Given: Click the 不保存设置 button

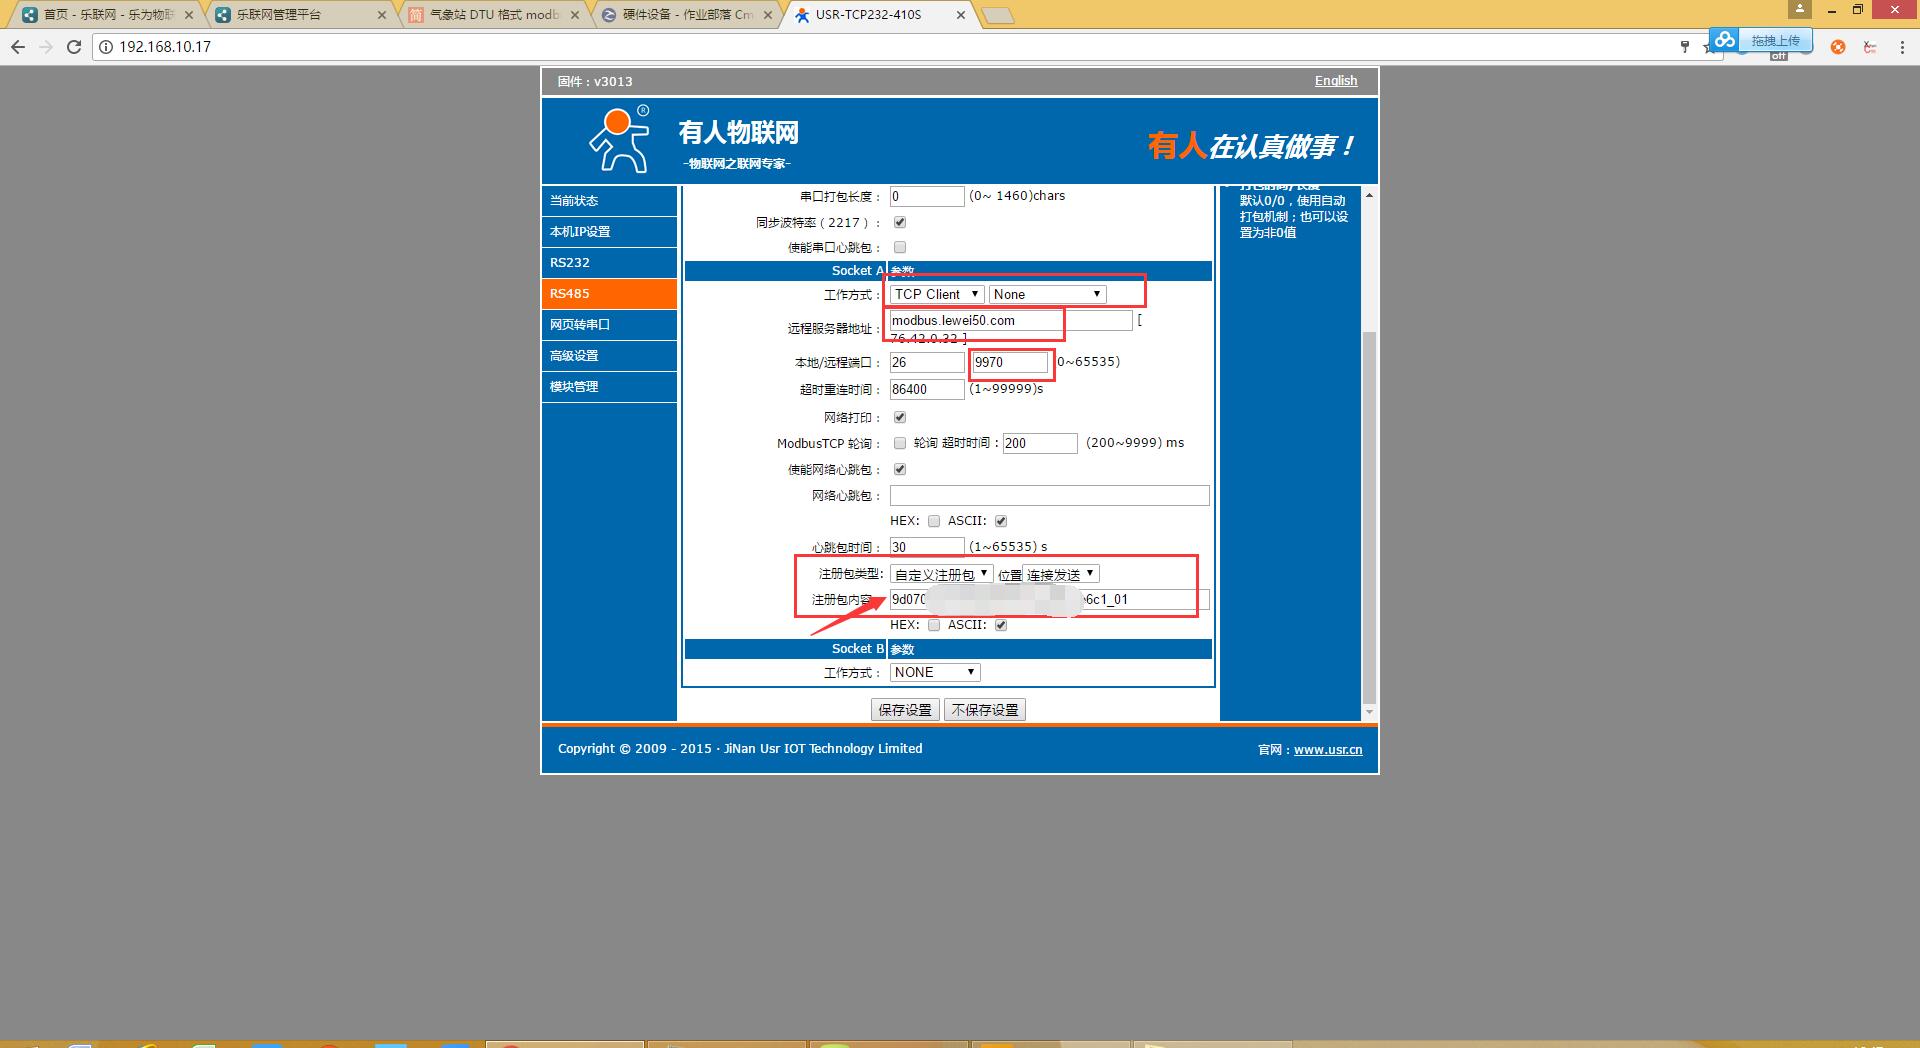Looking at the screenshot, I should tap(985, 710).
